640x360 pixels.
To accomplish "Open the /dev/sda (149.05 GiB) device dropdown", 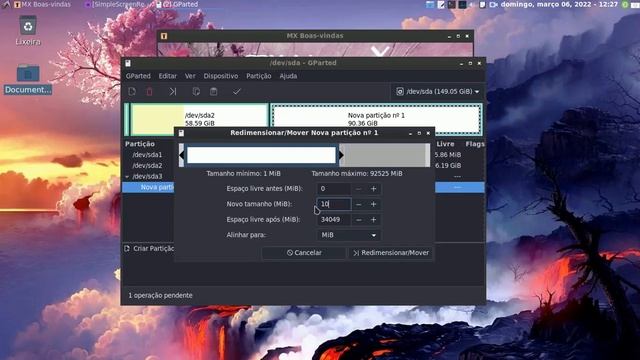I will click(x=437, y=91).
